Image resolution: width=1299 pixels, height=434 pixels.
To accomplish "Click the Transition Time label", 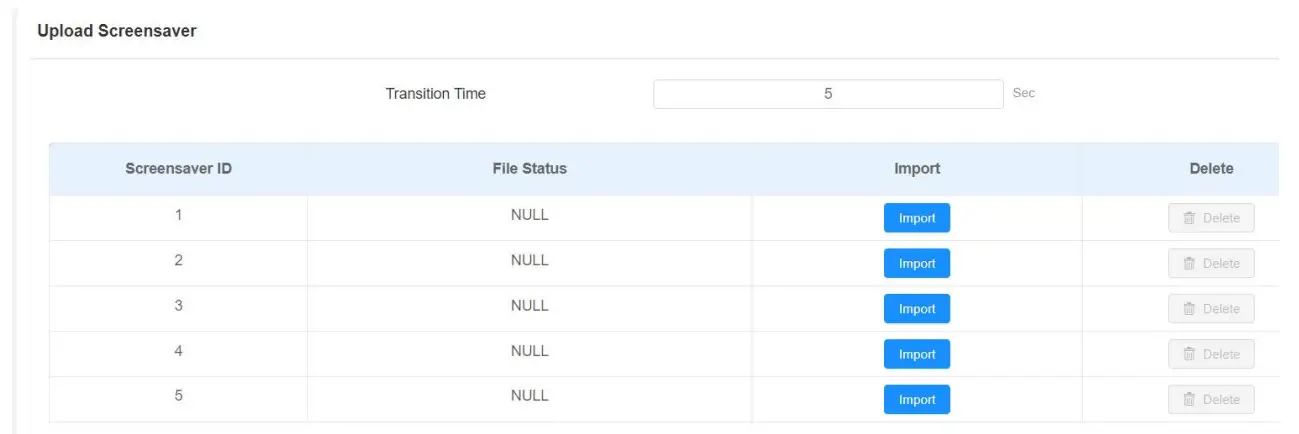I will (435, 94).
